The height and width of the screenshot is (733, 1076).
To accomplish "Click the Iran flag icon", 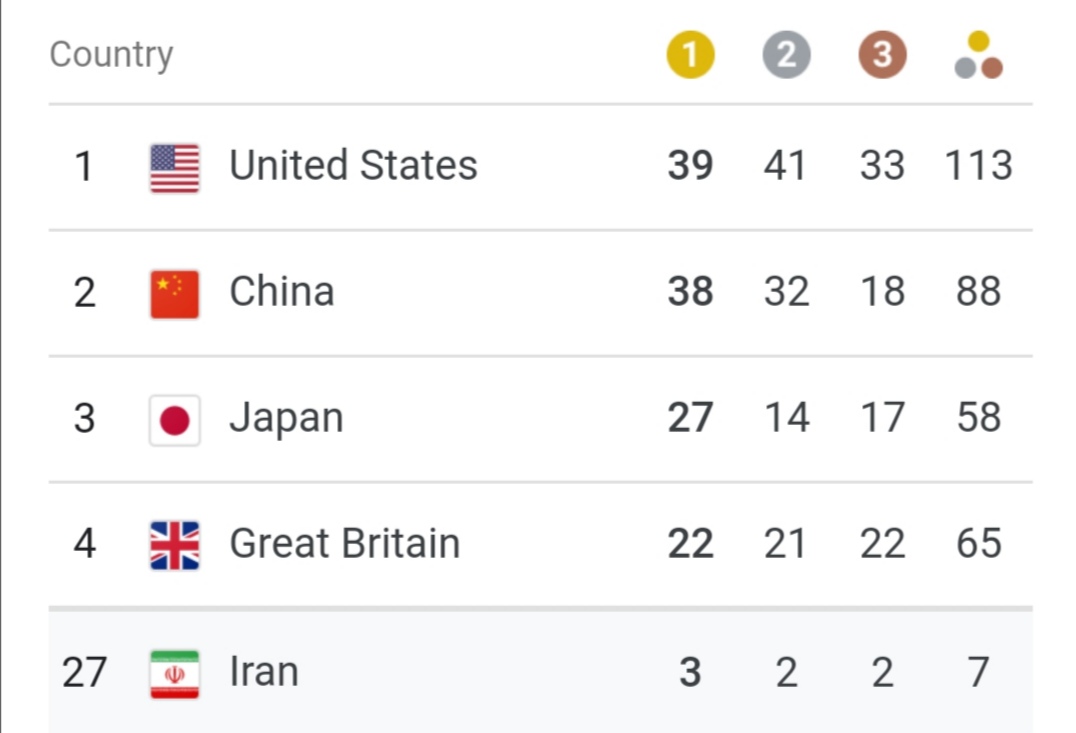I will tap(174, 672).
